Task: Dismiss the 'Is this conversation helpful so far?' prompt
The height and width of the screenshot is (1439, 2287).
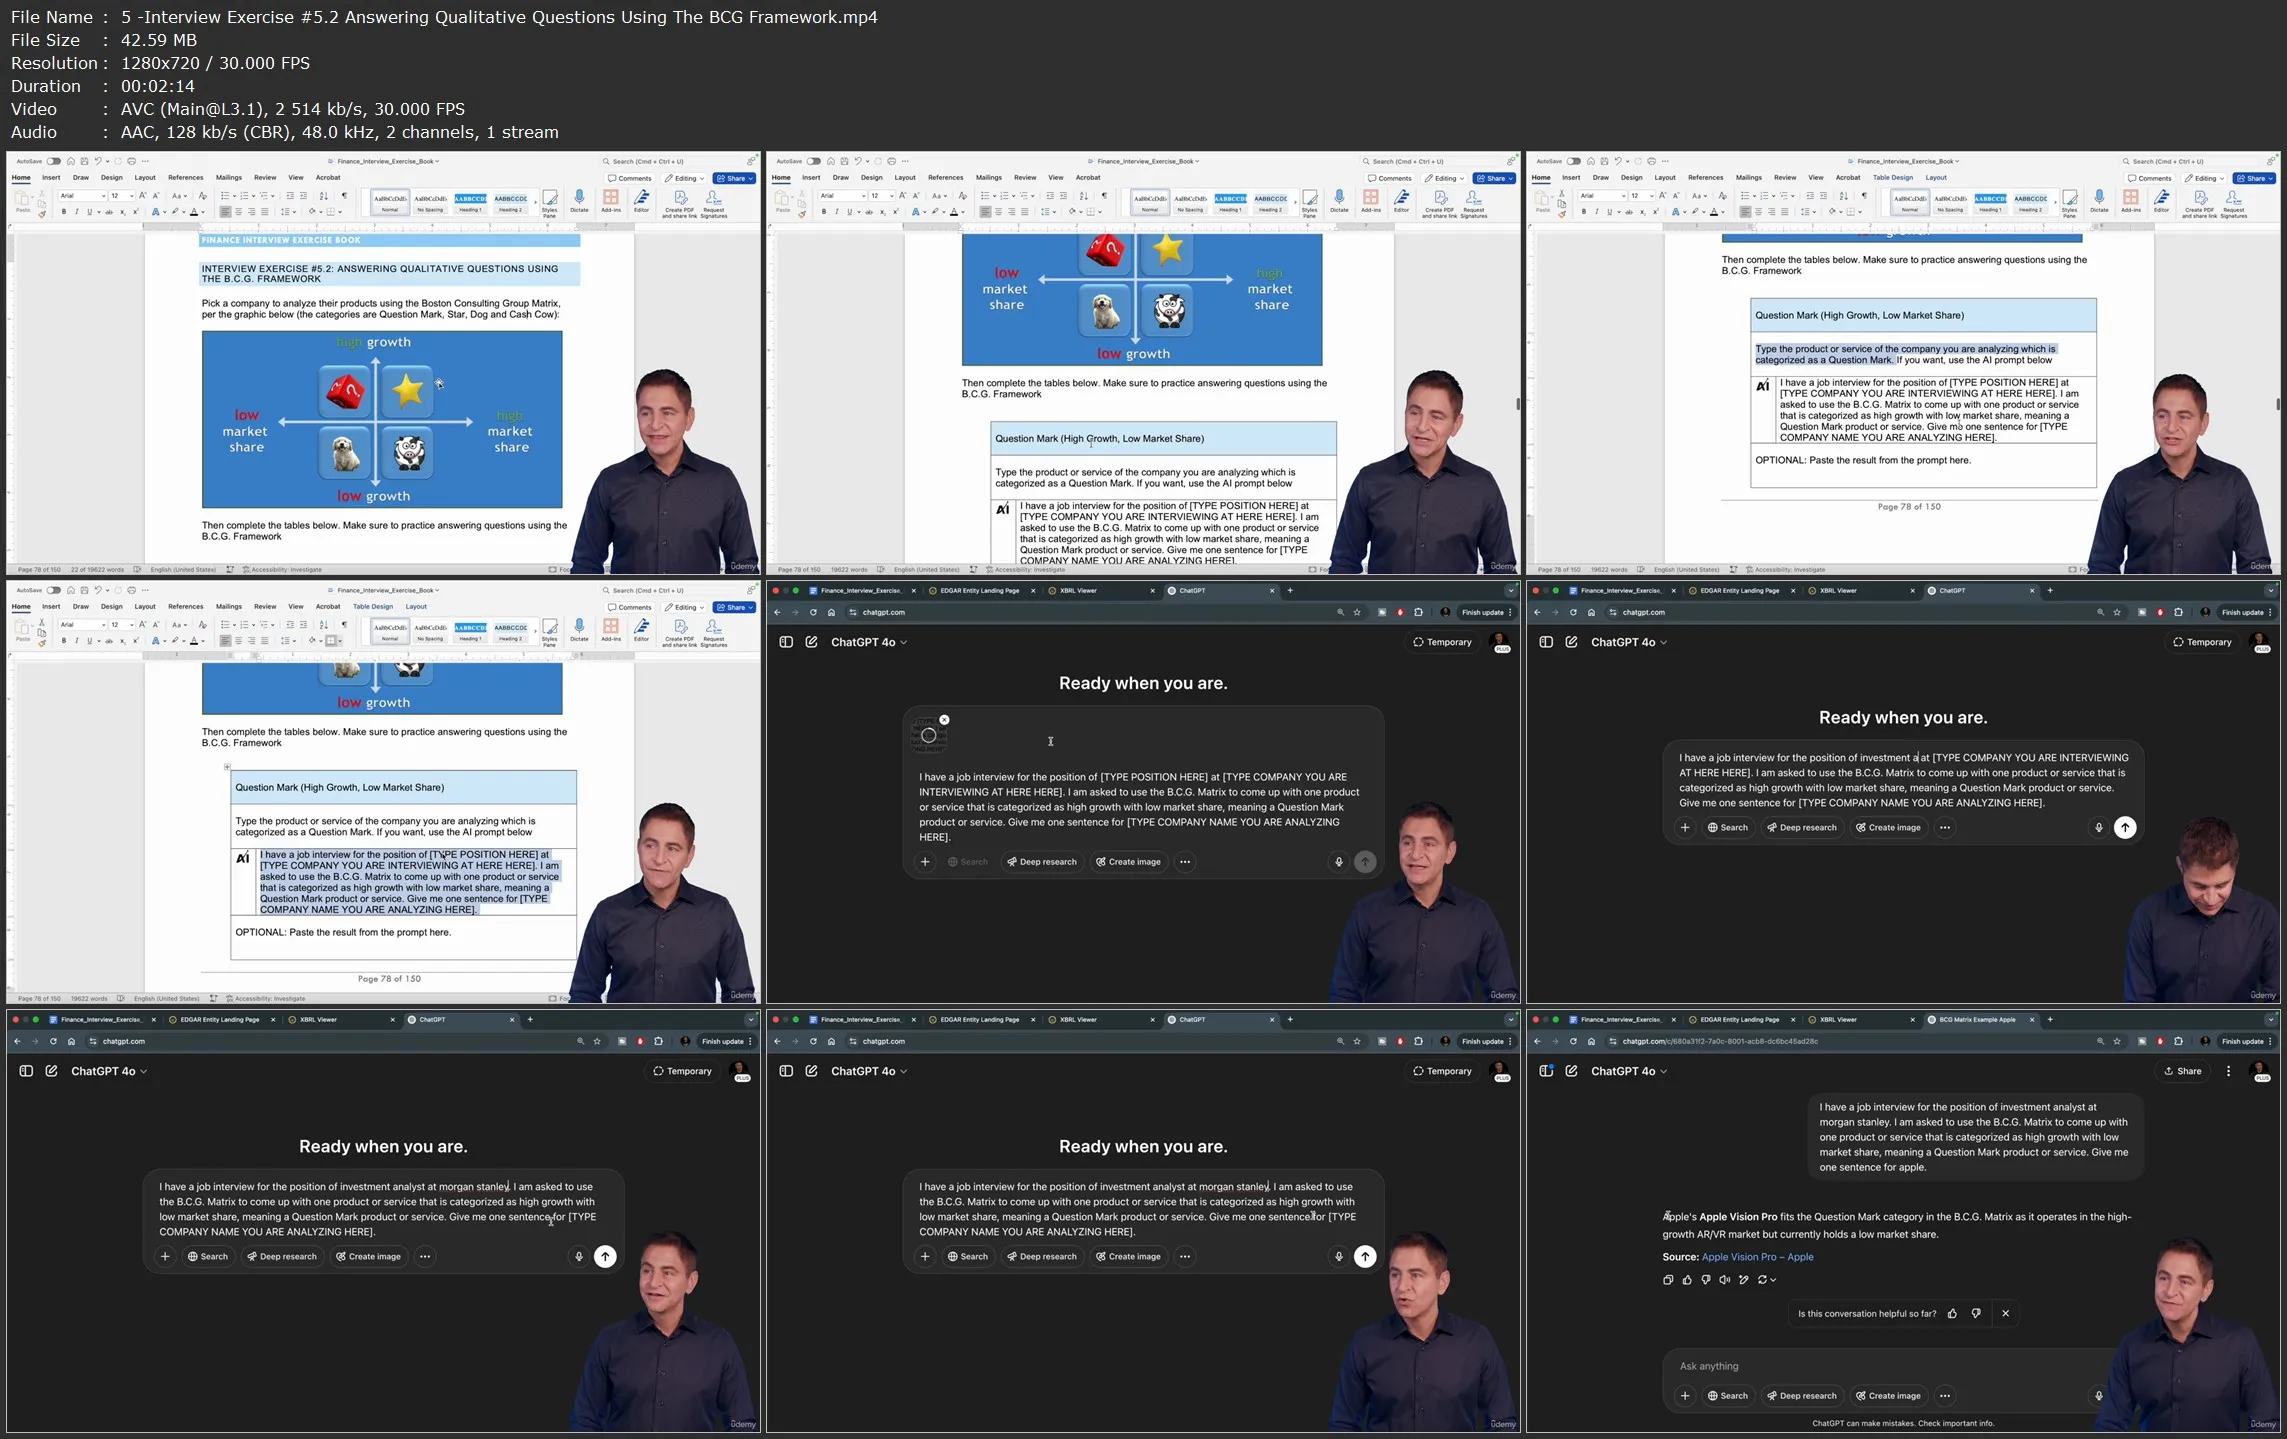Action: [x=2005, y=1313]
